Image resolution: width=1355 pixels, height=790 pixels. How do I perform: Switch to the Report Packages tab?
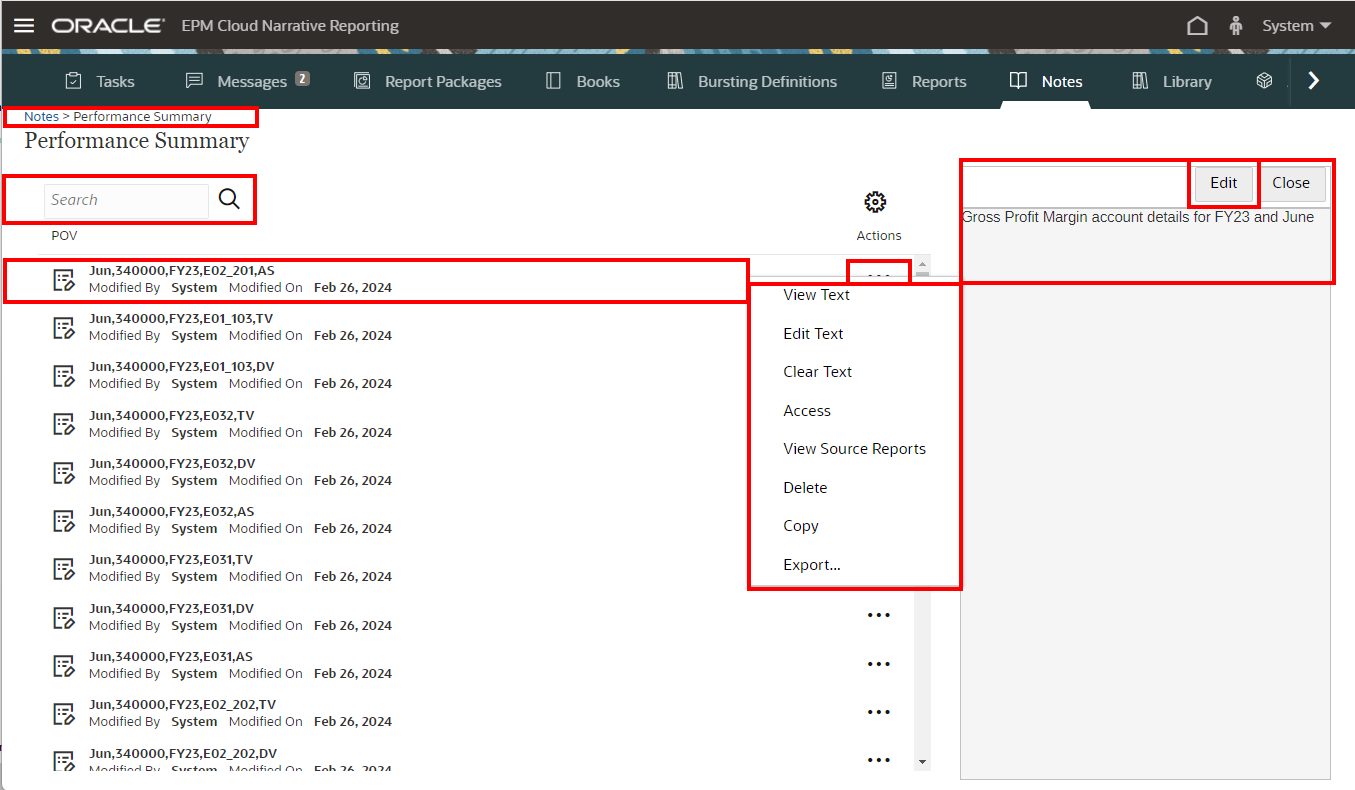tap(428, 82)
